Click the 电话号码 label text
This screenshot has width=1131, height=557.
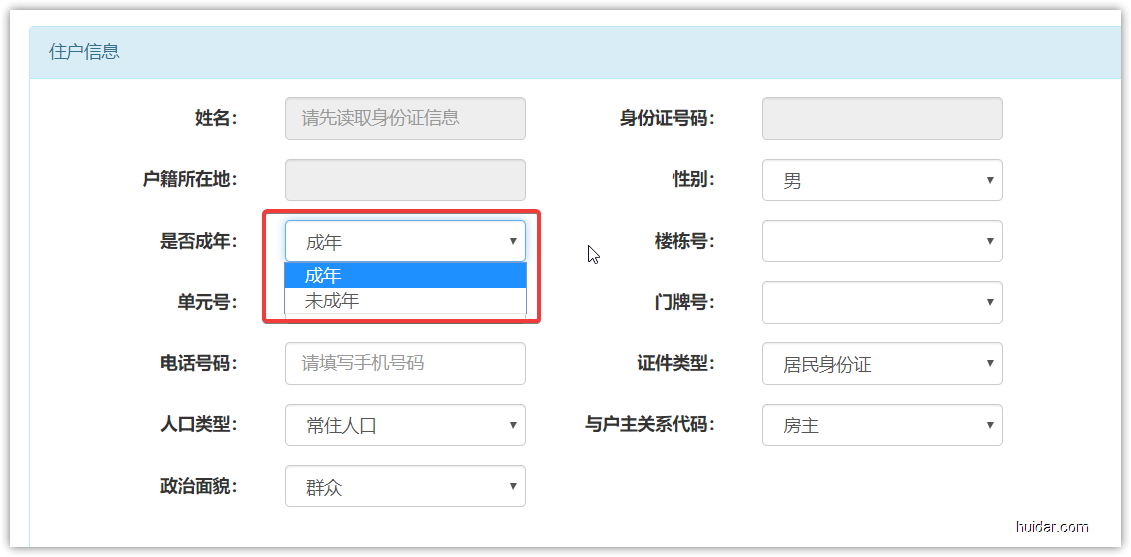pyautogui.click(x=199, y=363)
